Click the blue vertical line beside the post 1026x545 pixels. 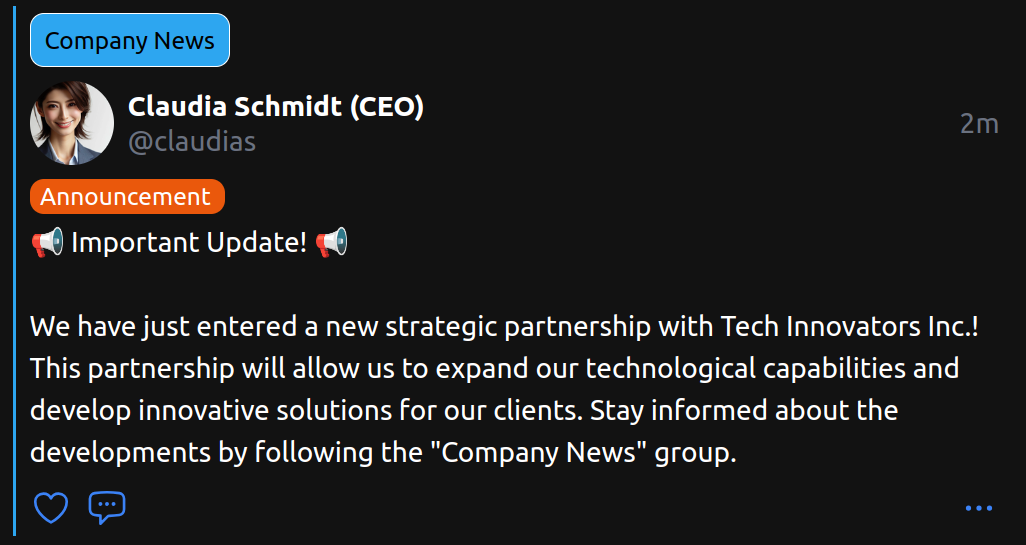(x=15, y=272)
